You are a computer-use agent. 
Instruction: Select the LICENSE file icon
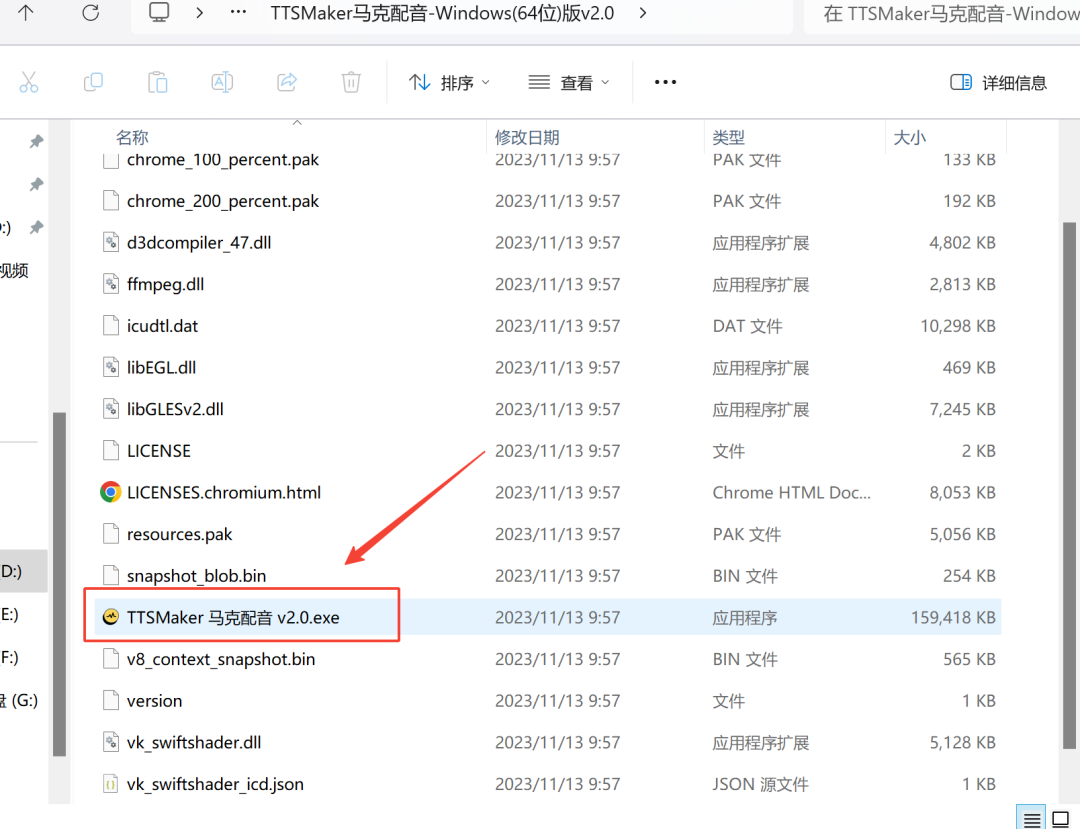pos(110,451)
